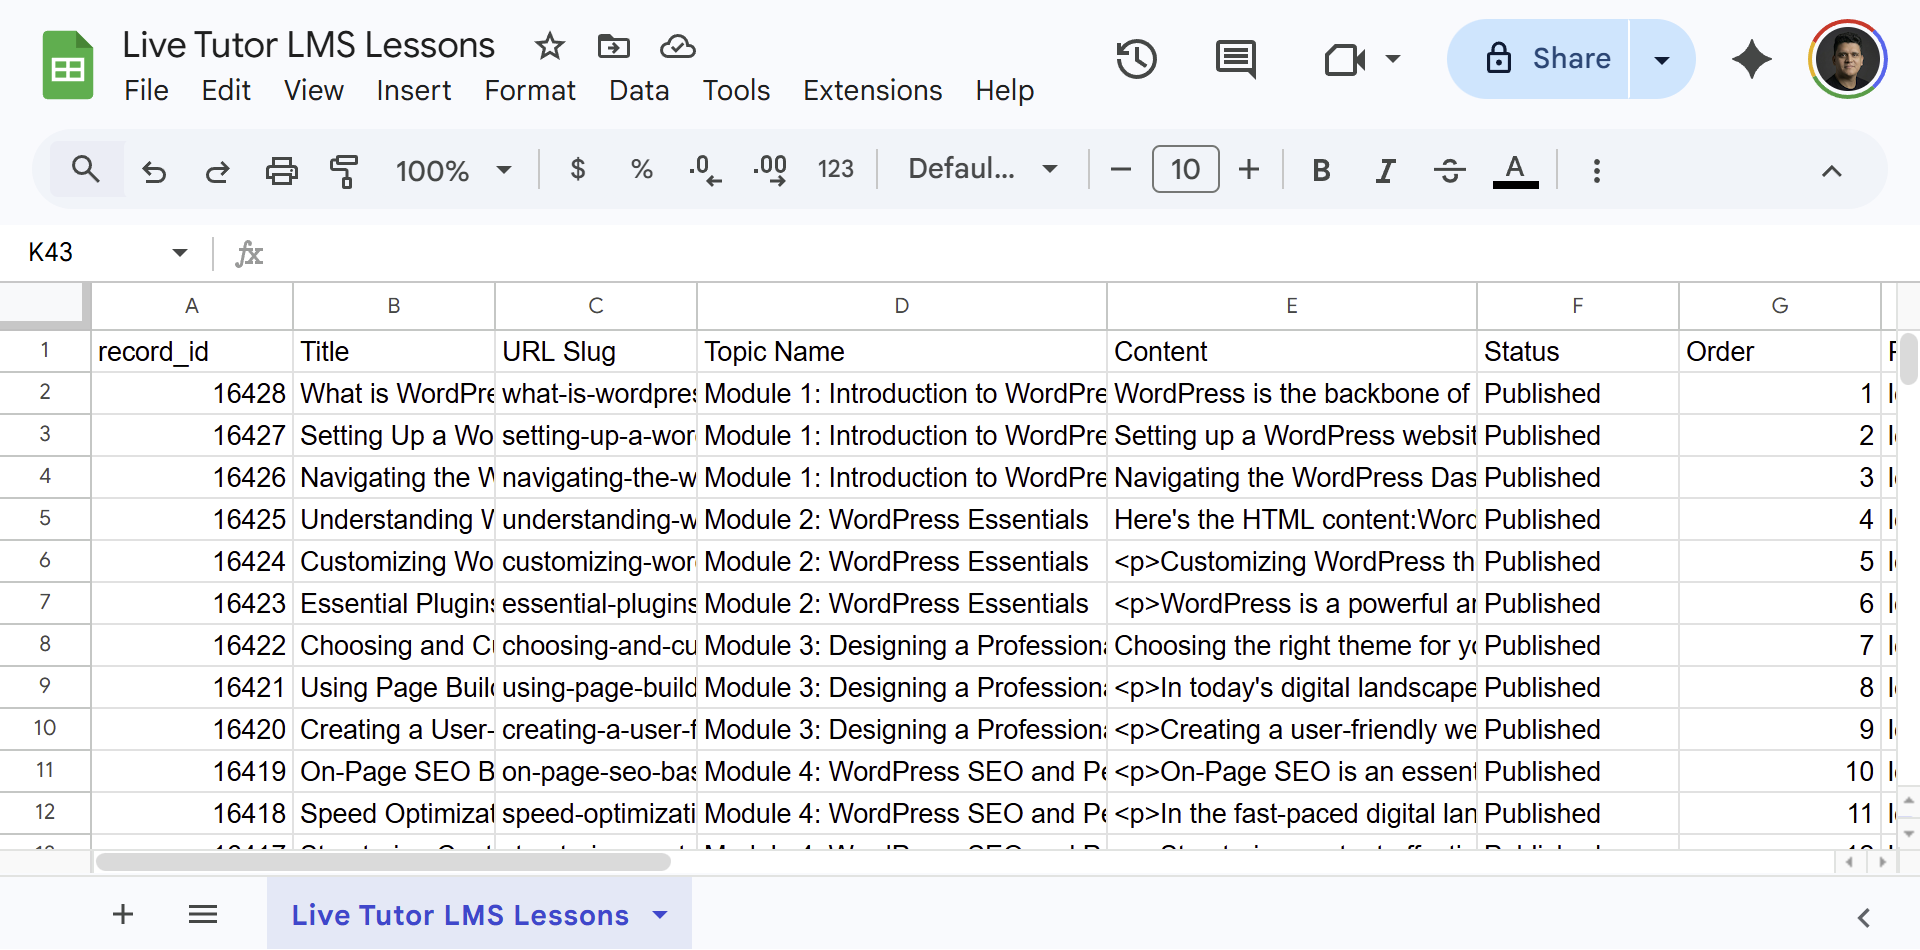The width and height of the screenshot is (1920, 950).
Task: Select the paint format tool
Action: 344,170
